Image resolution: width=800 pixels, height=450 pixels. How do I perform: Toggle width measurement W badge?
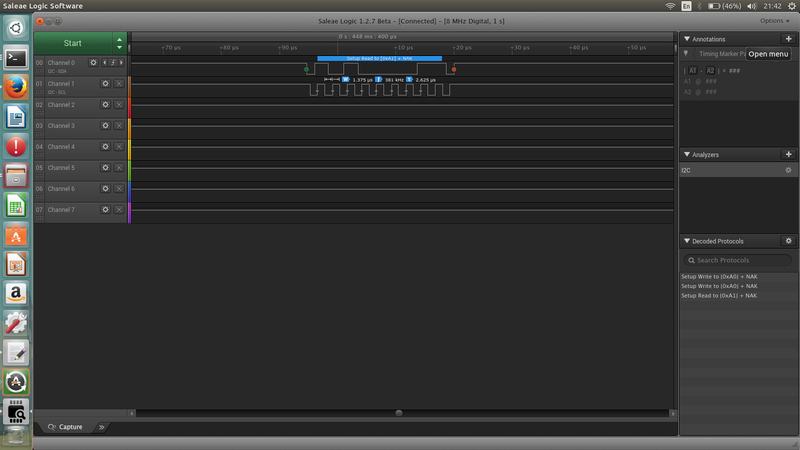click(x=346, y=80)
